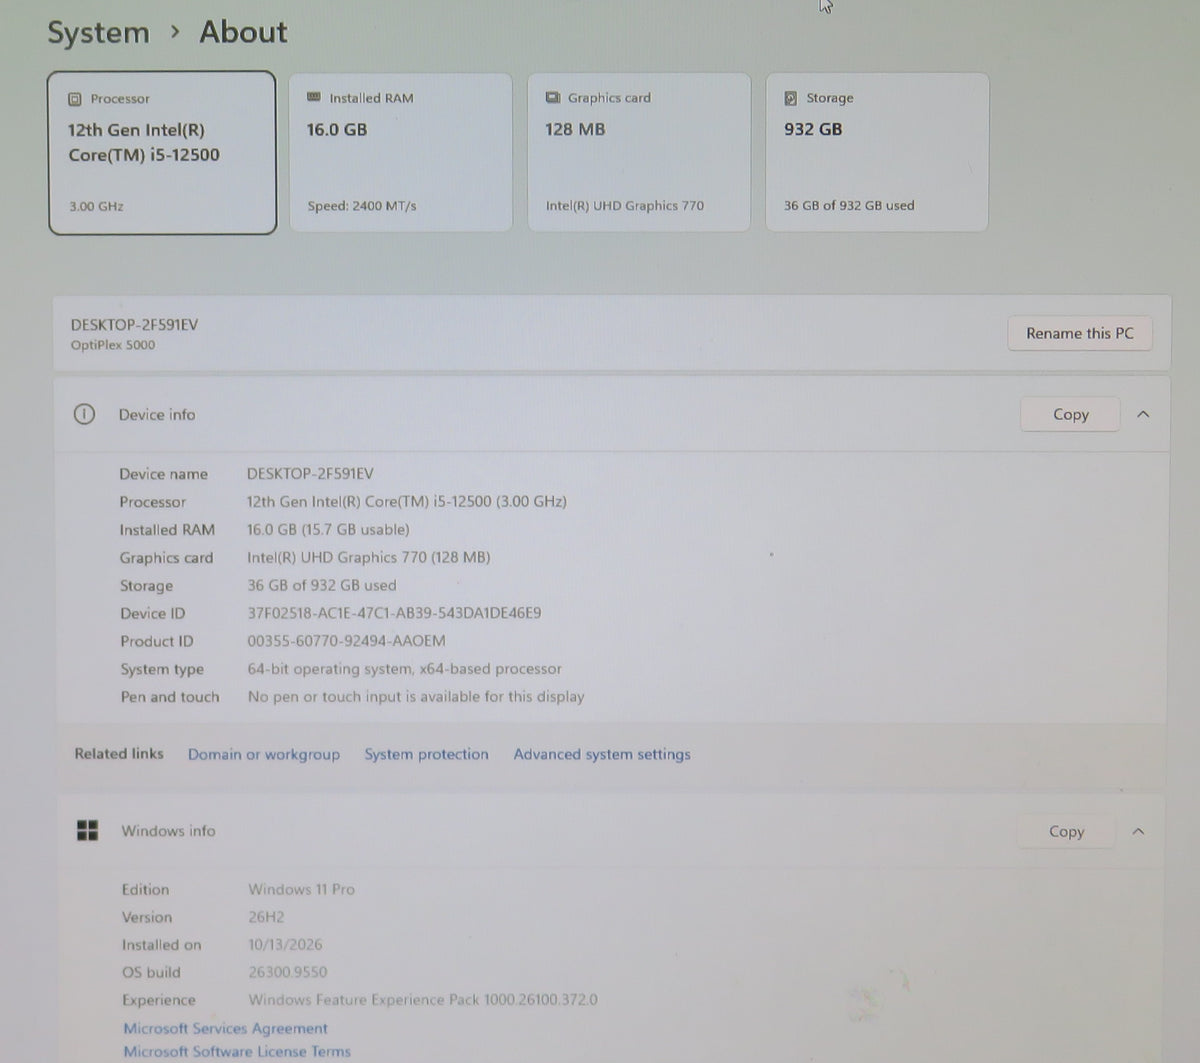Click the OS build value 26300.9550
Image resolution: width=1200 pixels, height=1063 pixels.
pos(287,972)
